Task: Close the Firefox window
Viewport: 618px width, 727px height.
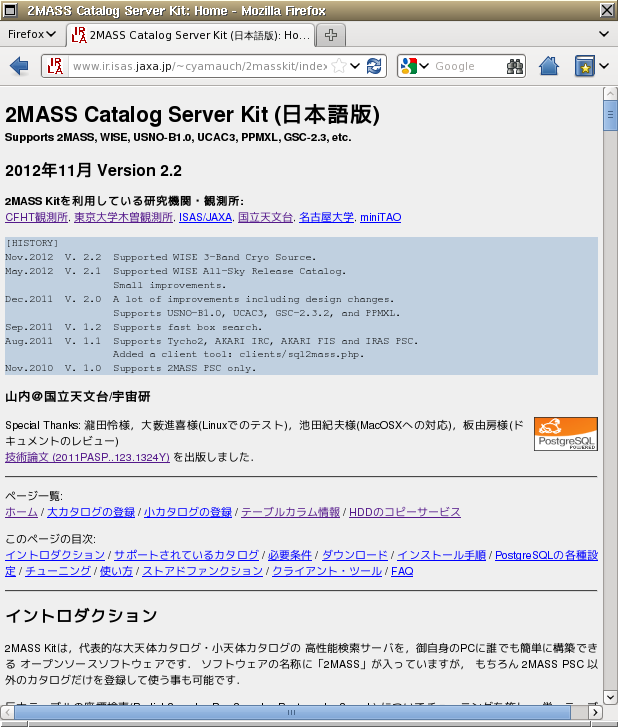Action: tap(607, 10)
